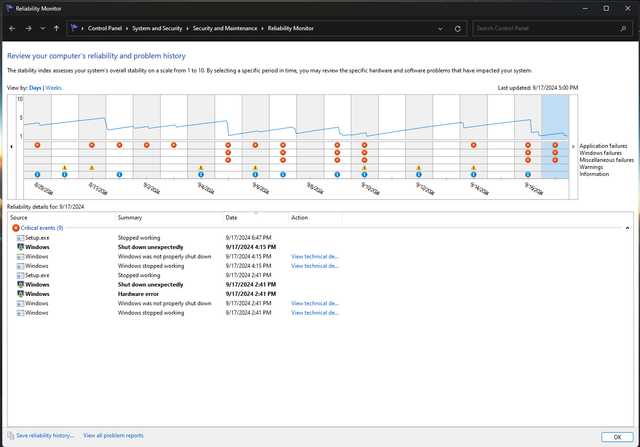The width and height of the screenshot is (640, 447).
Task: Open the address bar history dropdown
Action: (x=440, y=29)
